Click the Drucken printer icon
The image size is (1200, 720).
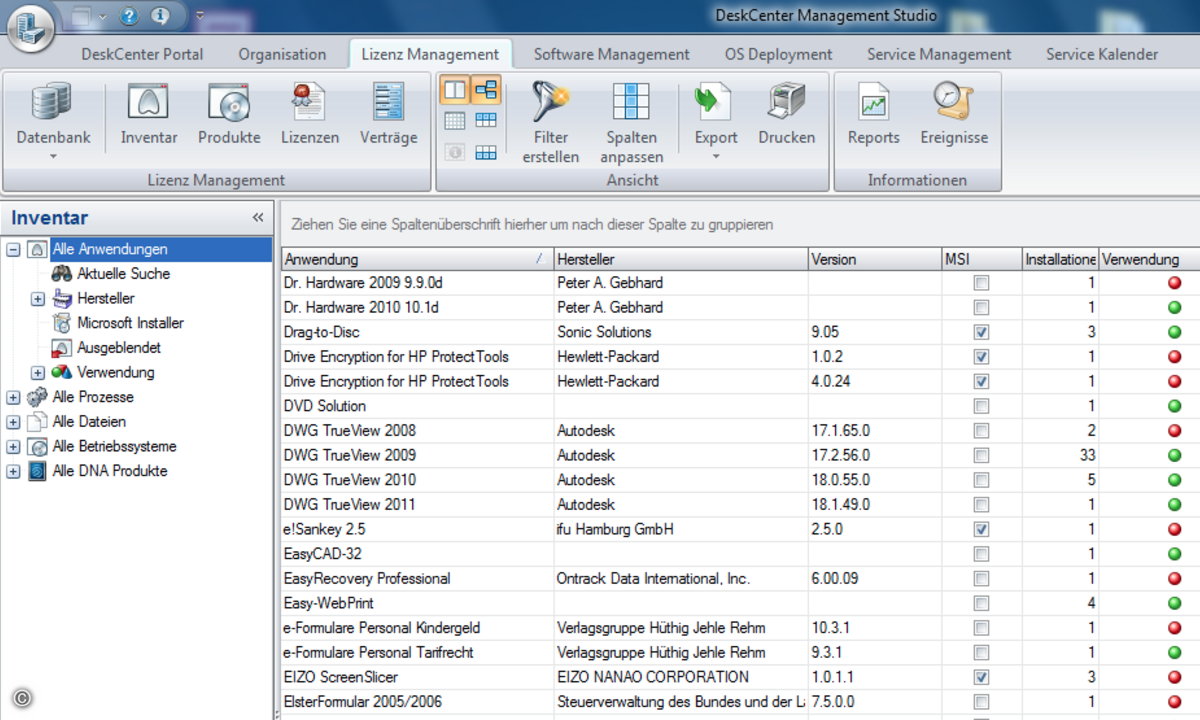pos(787,103)
